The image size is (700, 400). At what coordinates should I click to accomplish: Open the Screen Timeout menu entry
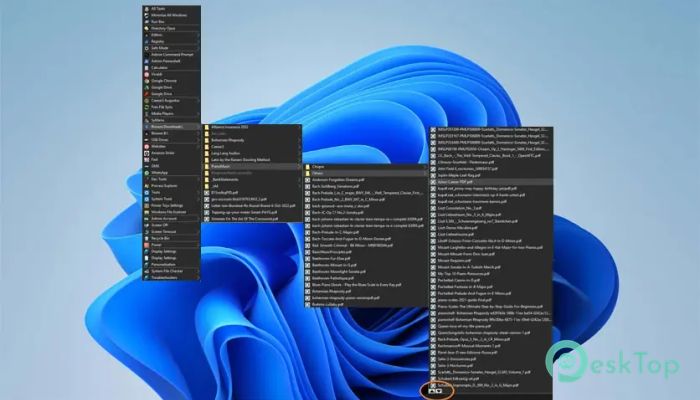pos(171,232)
